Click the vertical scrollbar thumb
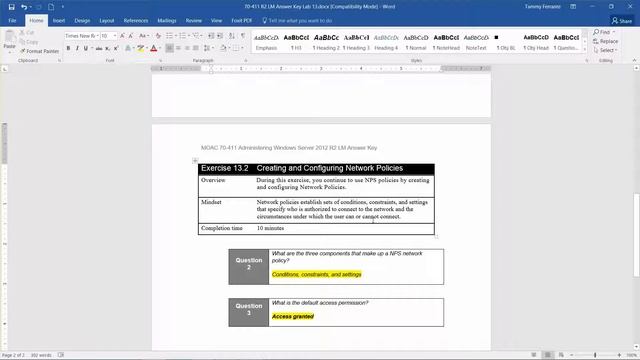640x360 pixels. pyautogui.click(x=636, y=235)
